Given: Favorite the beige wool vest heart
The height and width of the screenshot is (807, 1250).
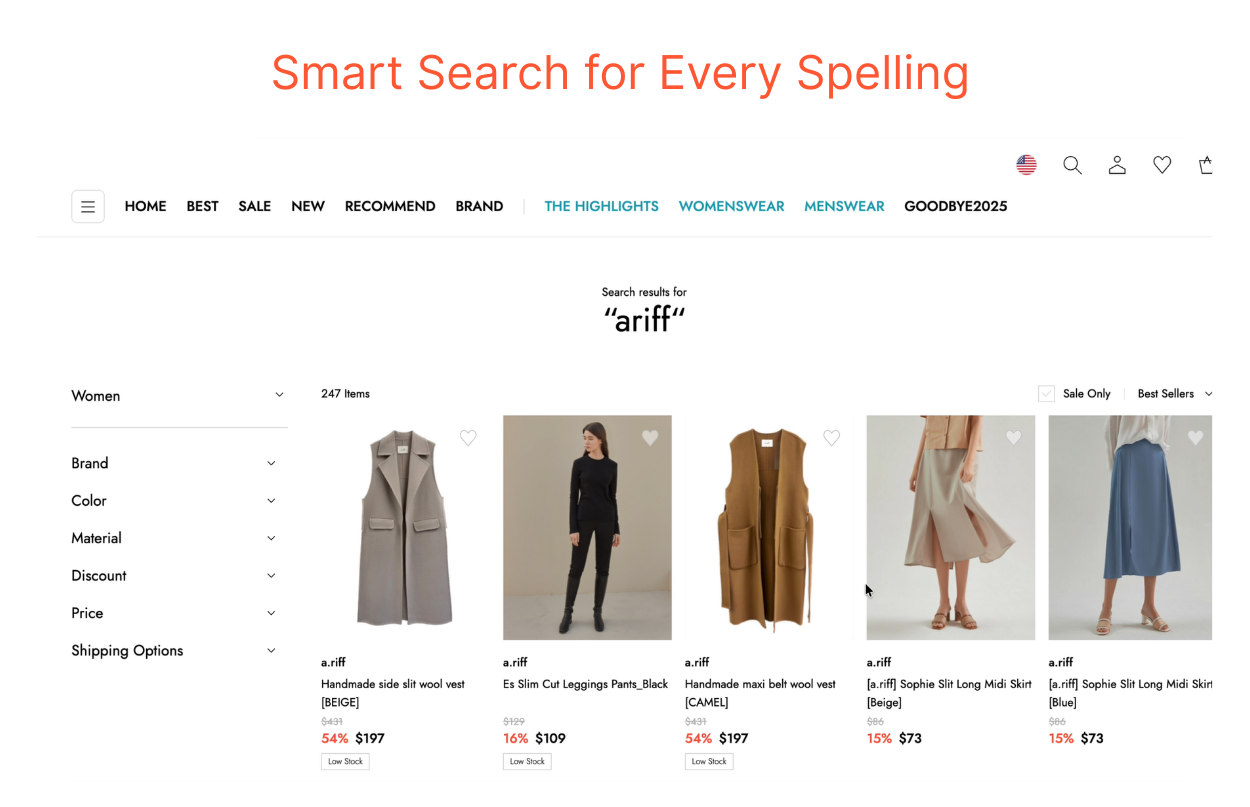Looking at the screenshot, I should tap(468, 438).
